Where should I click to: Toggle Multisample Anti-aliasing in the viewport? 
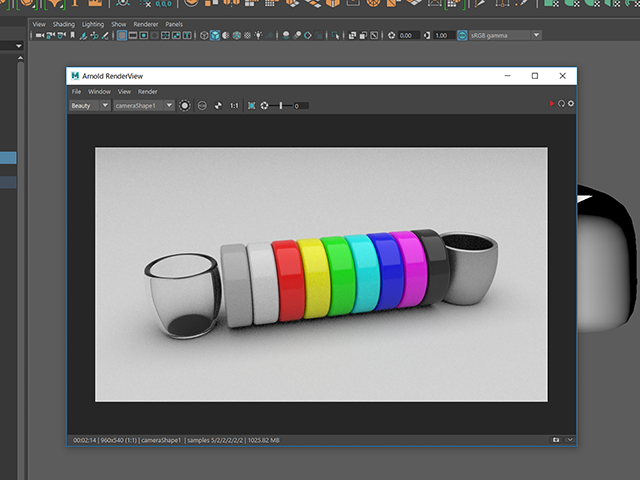pyautogui.click(x=308, y=36)
